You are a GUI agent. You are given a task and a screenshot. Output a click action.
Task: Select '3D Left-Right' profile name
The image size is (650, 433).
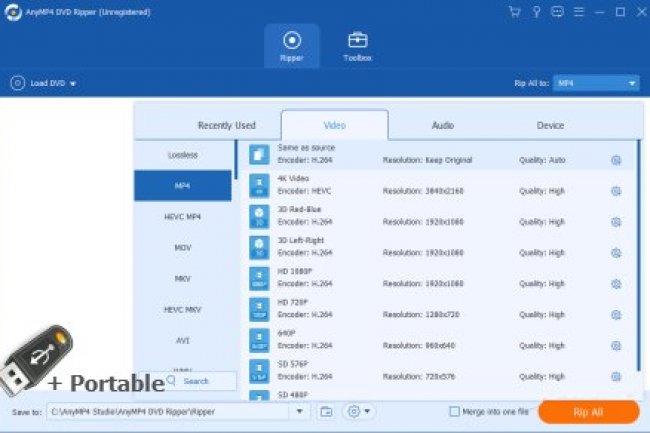(301, 240)
